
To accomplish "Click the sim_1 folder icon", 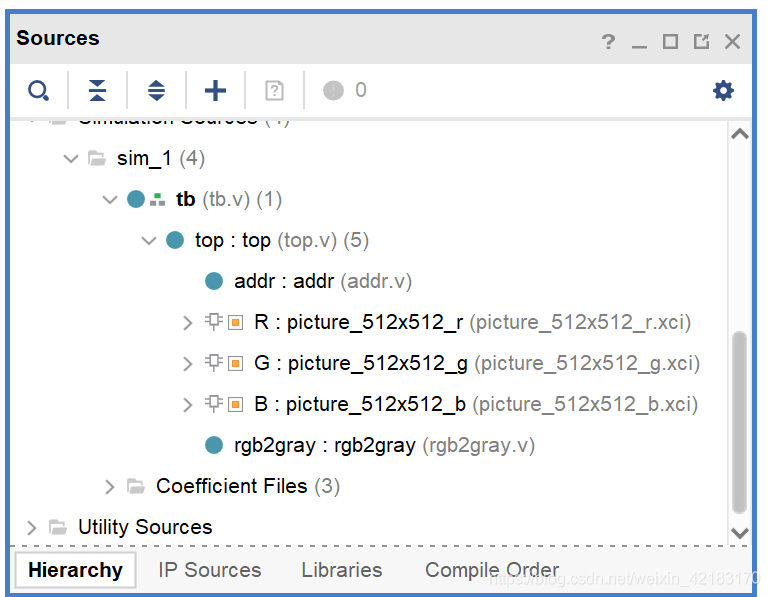I will pos(97,159).
